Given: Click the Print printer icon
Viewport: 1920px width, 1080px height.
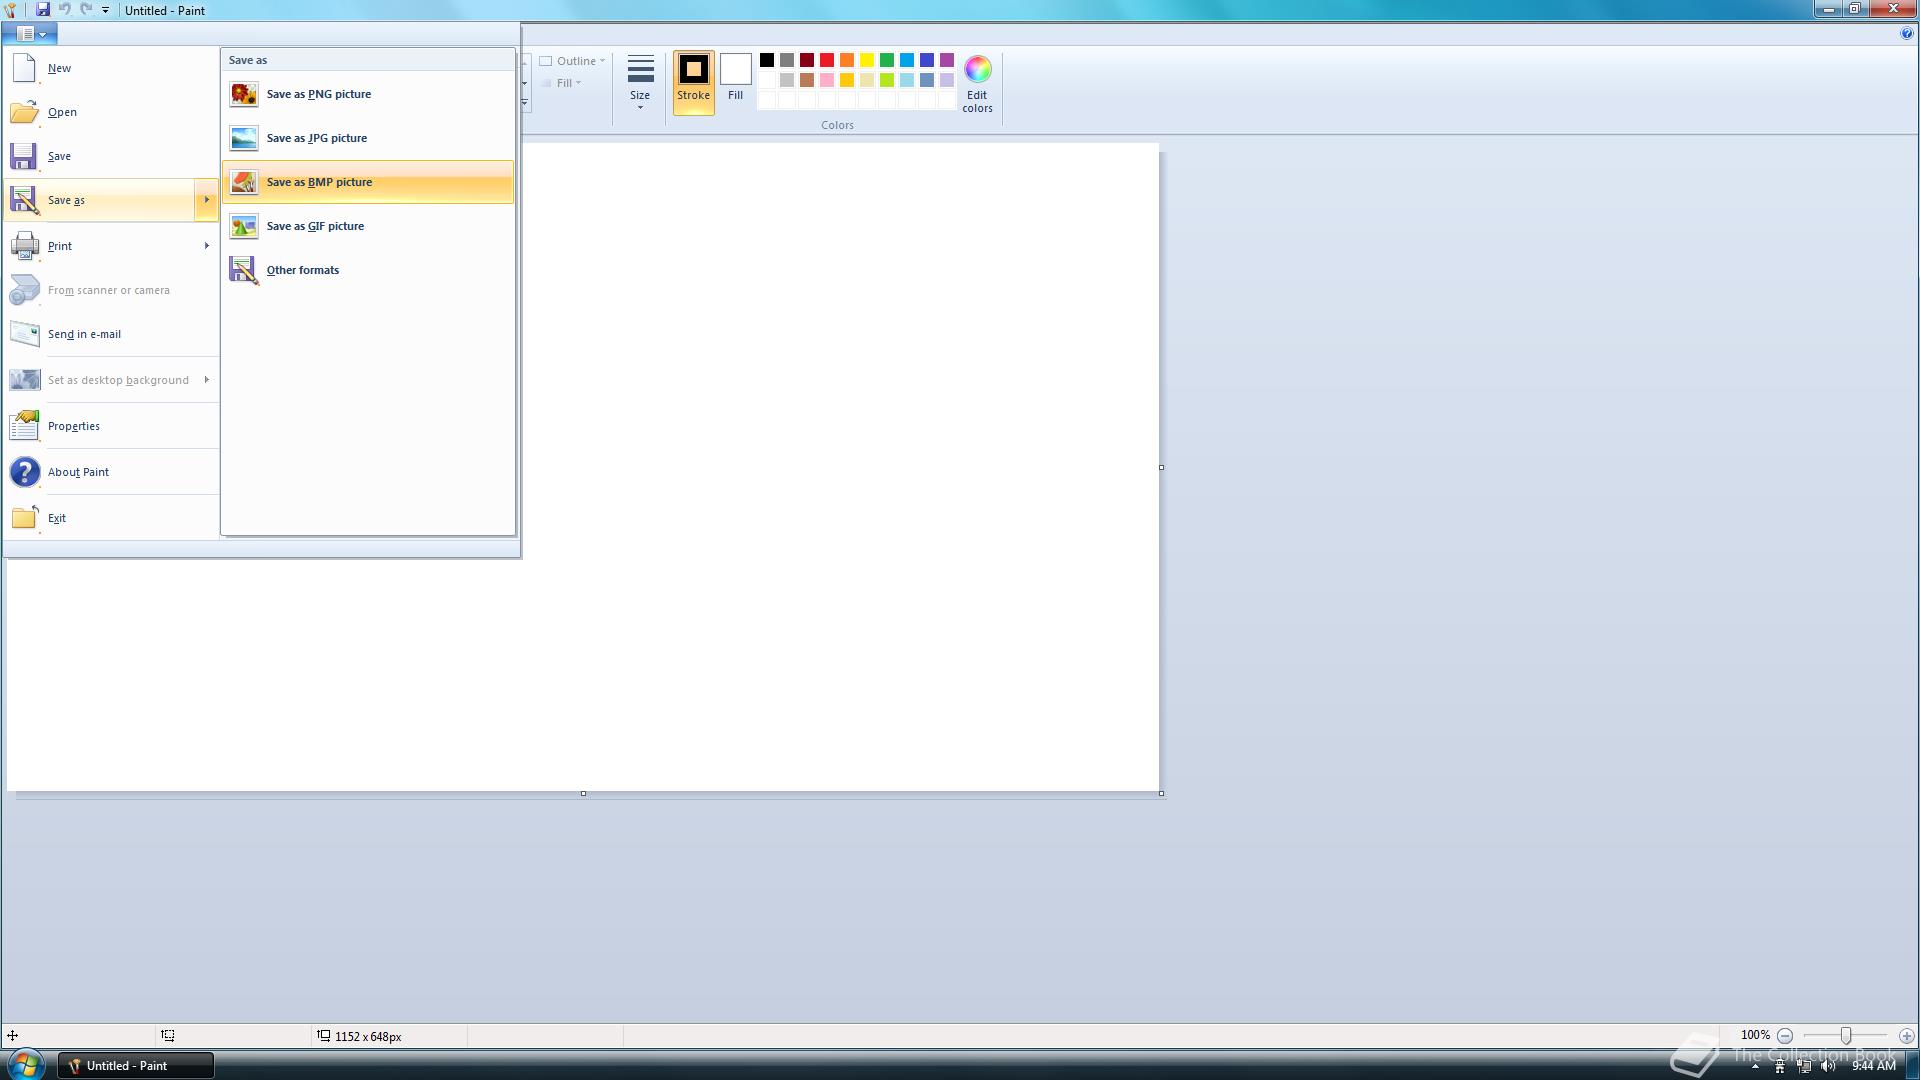Looking at the screenshot, I should tap(24, 246).
